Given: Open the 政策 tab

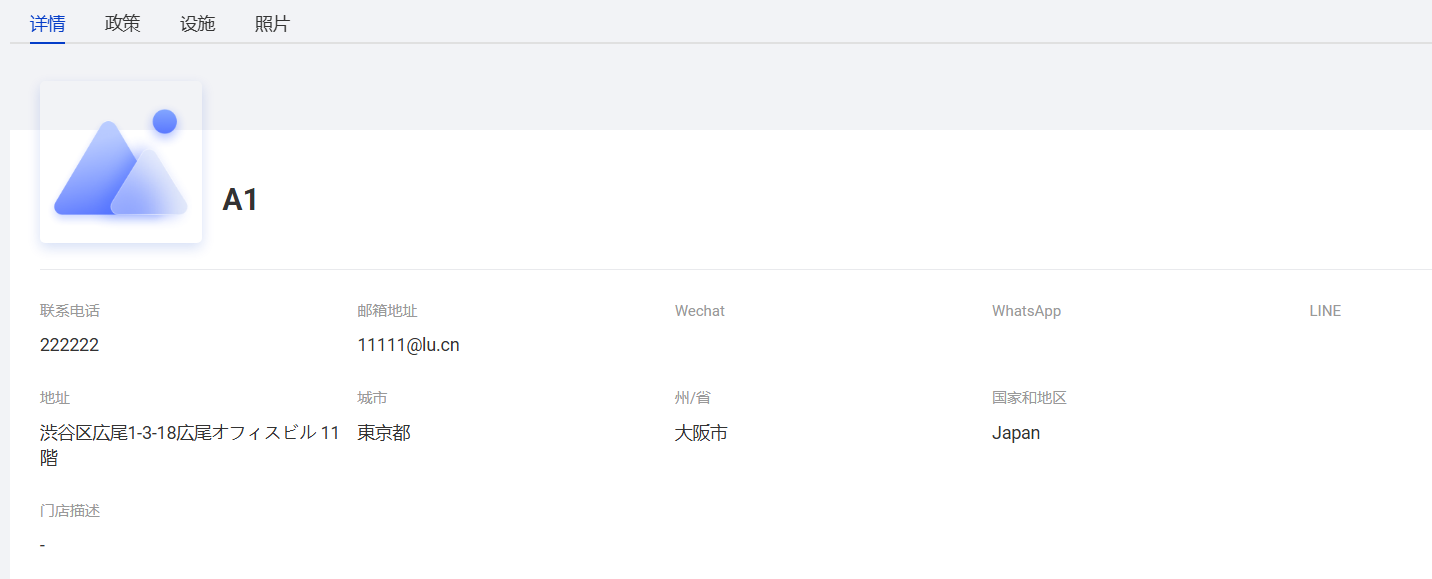Looking at the screenshot, I should [122, 24].
